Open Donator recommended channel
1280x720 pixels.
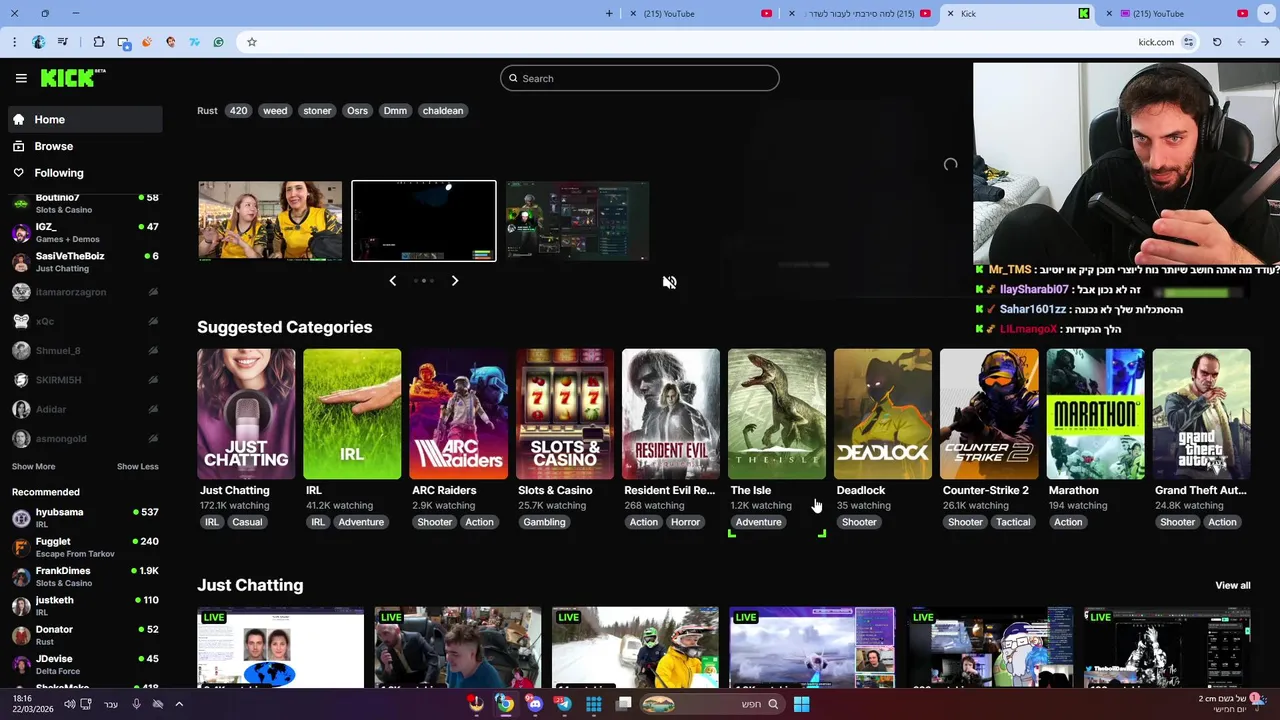pos(85,635)
